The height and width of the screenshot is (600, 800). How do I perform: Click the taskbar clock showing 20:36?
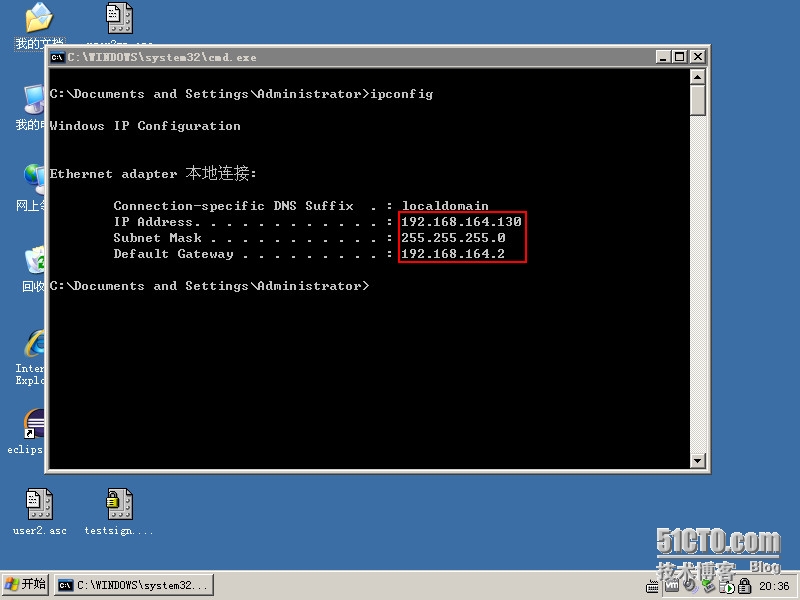pos(773,586)
